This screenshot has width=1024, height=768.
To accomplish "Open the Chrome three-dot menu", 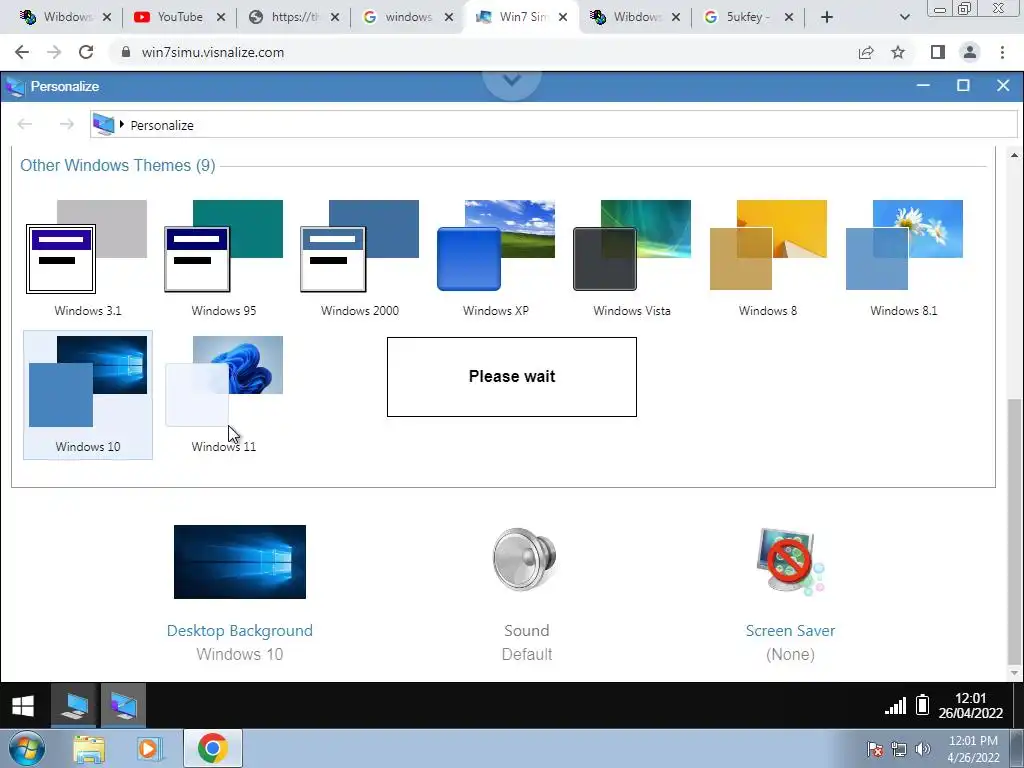I will coord(1002,52).
